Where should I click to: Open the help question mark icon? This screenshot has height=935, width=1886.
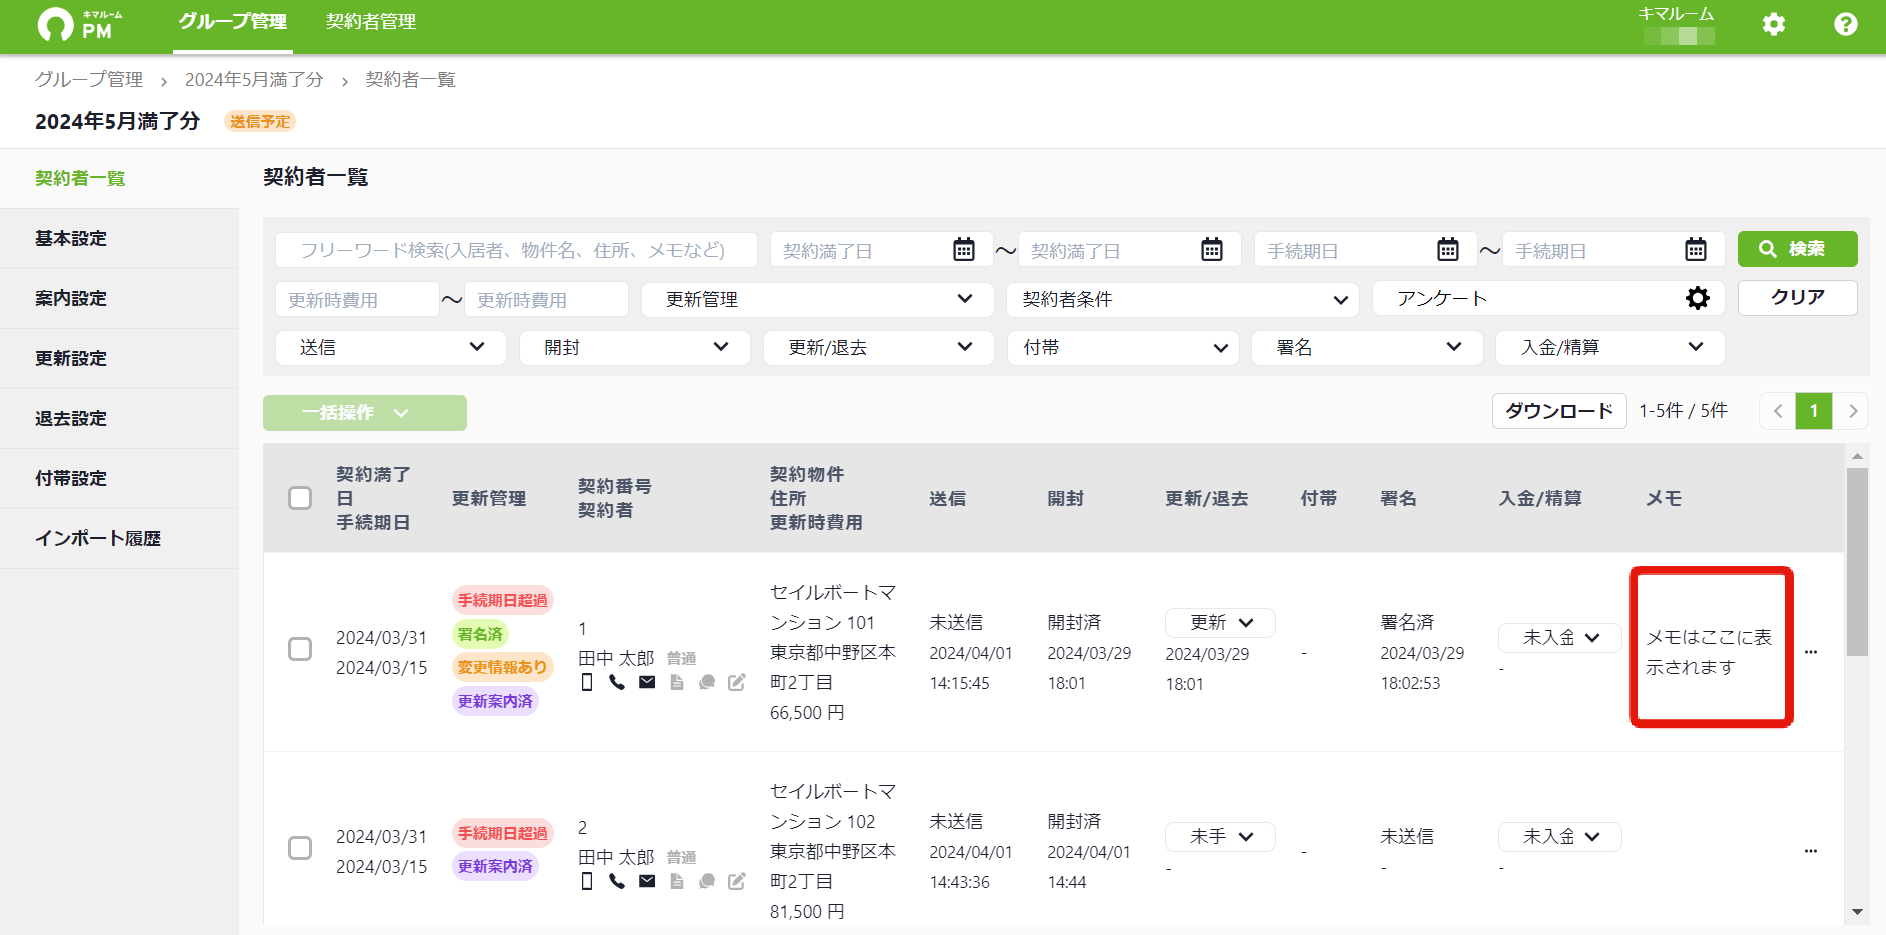pos(1846,24)
